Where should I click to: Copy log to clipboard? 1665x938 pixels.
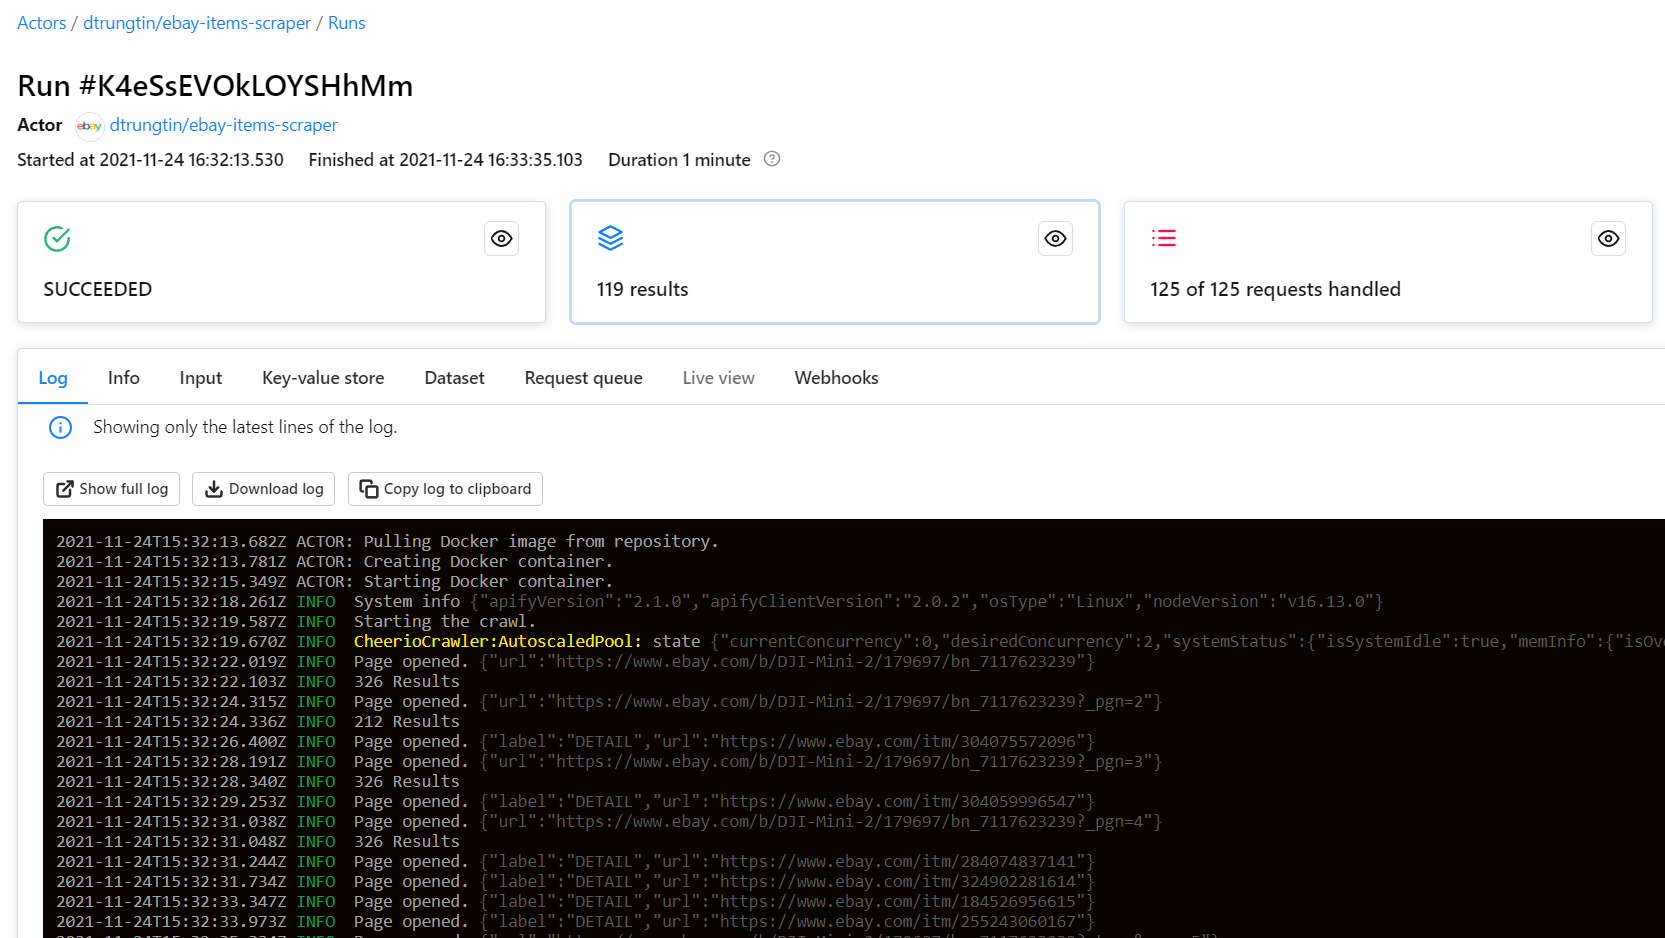445,489
